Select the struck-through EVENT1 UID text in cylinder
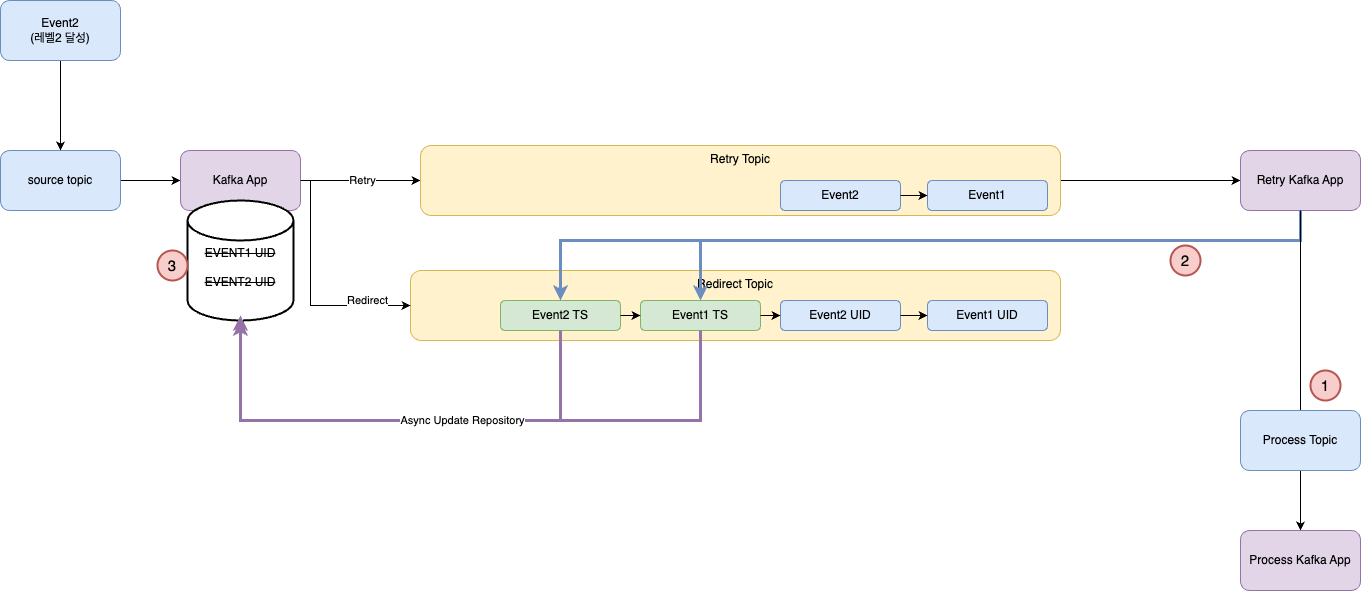Image resolution: width=1361 pixels, height=592 pixels. pos(240,253)
